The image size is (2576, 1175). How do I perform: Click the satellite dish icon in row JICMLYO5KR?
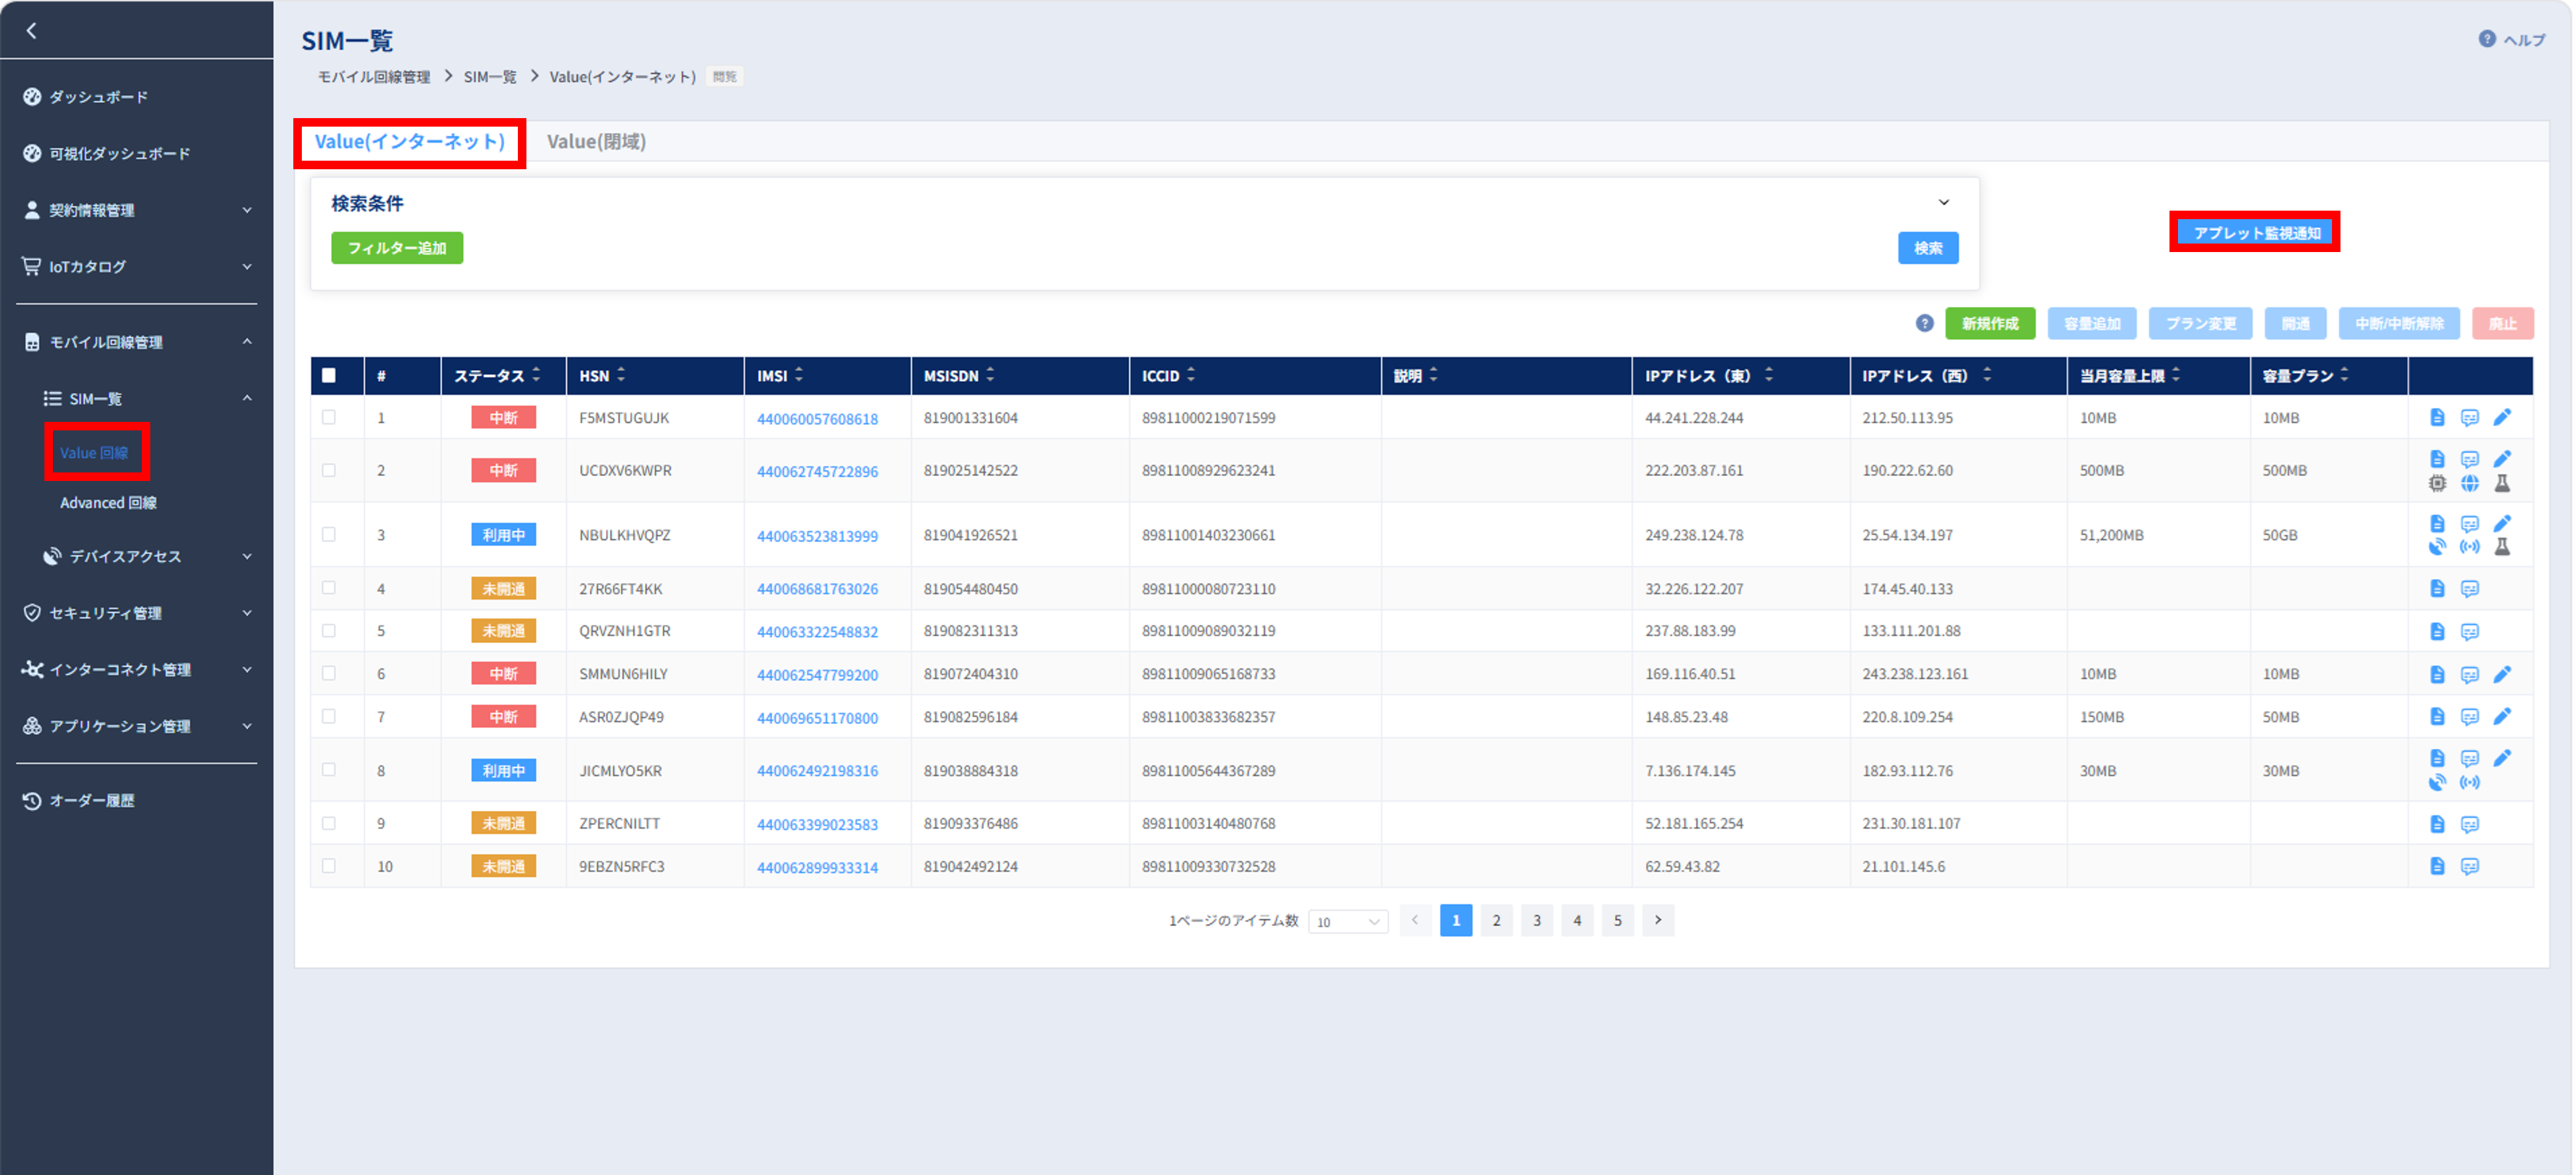click(2437, 783)
